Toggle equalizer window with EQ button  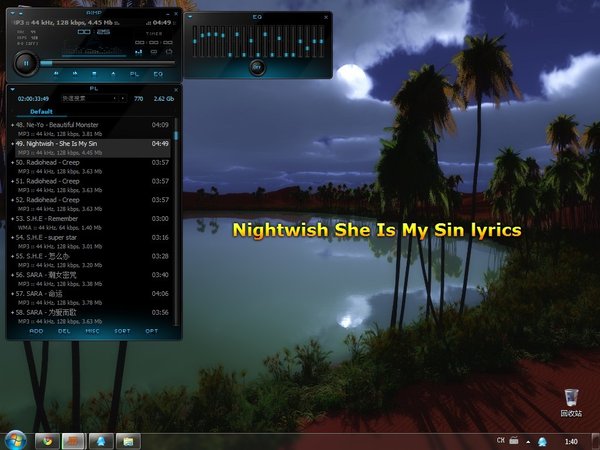tap(158, 74)
